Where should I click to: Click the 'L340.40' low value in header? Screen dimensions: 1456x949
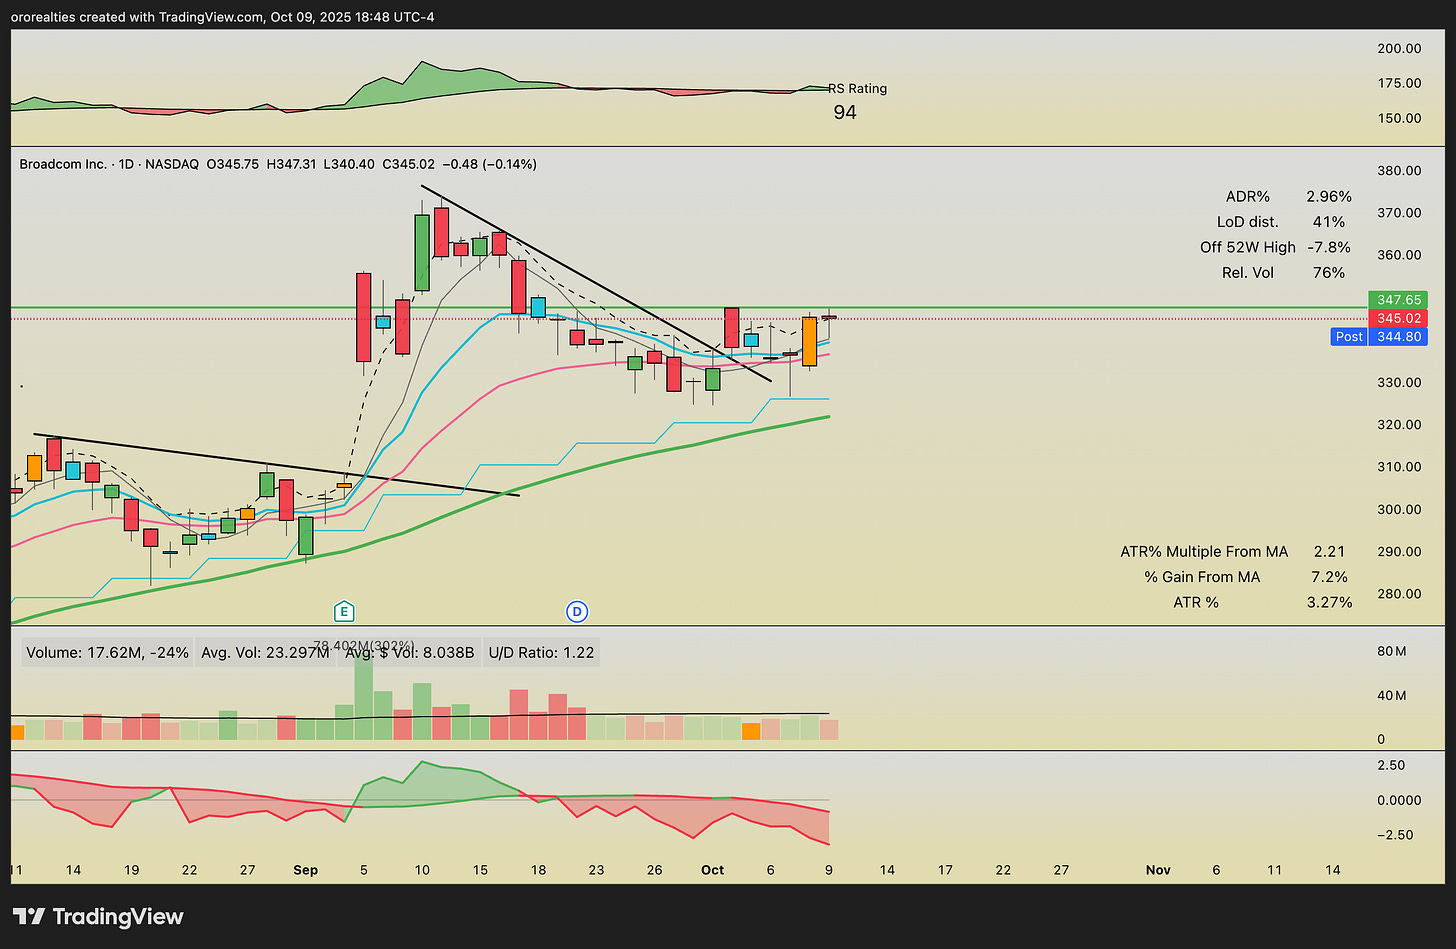[x=348, y=164]
